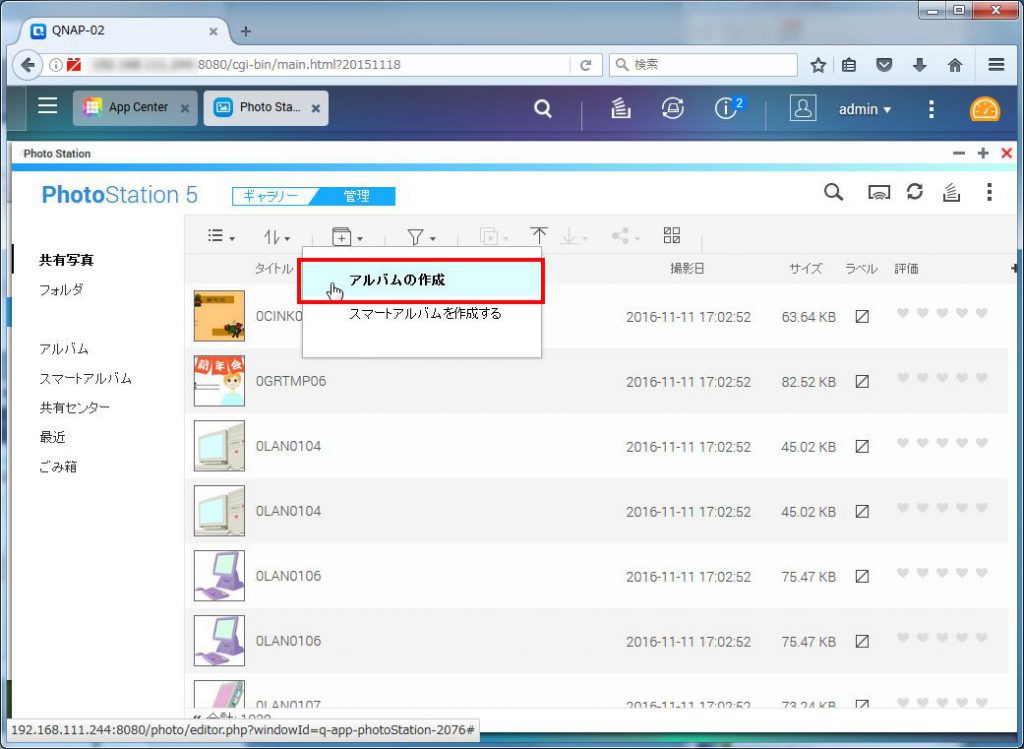Set first heart rating on 0GRTMP06 row
The image size is (1024, 749).
[903, 377]
